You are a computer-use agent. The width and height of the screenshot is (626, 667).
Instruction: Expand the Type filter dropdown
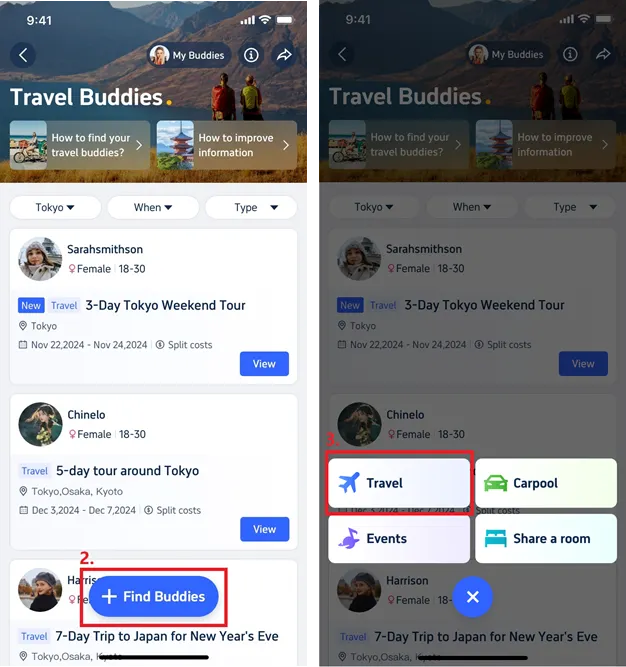click(251, 208)
